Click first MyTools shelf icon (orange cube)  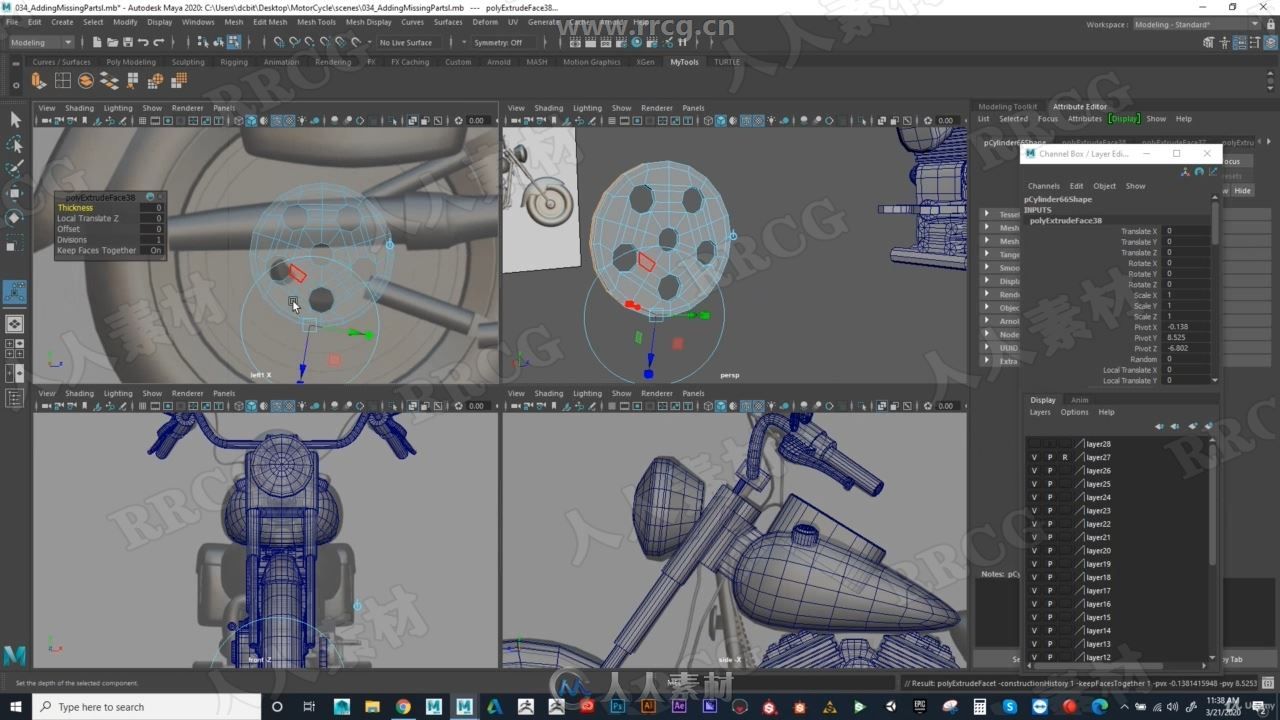(x=40, y=81)
